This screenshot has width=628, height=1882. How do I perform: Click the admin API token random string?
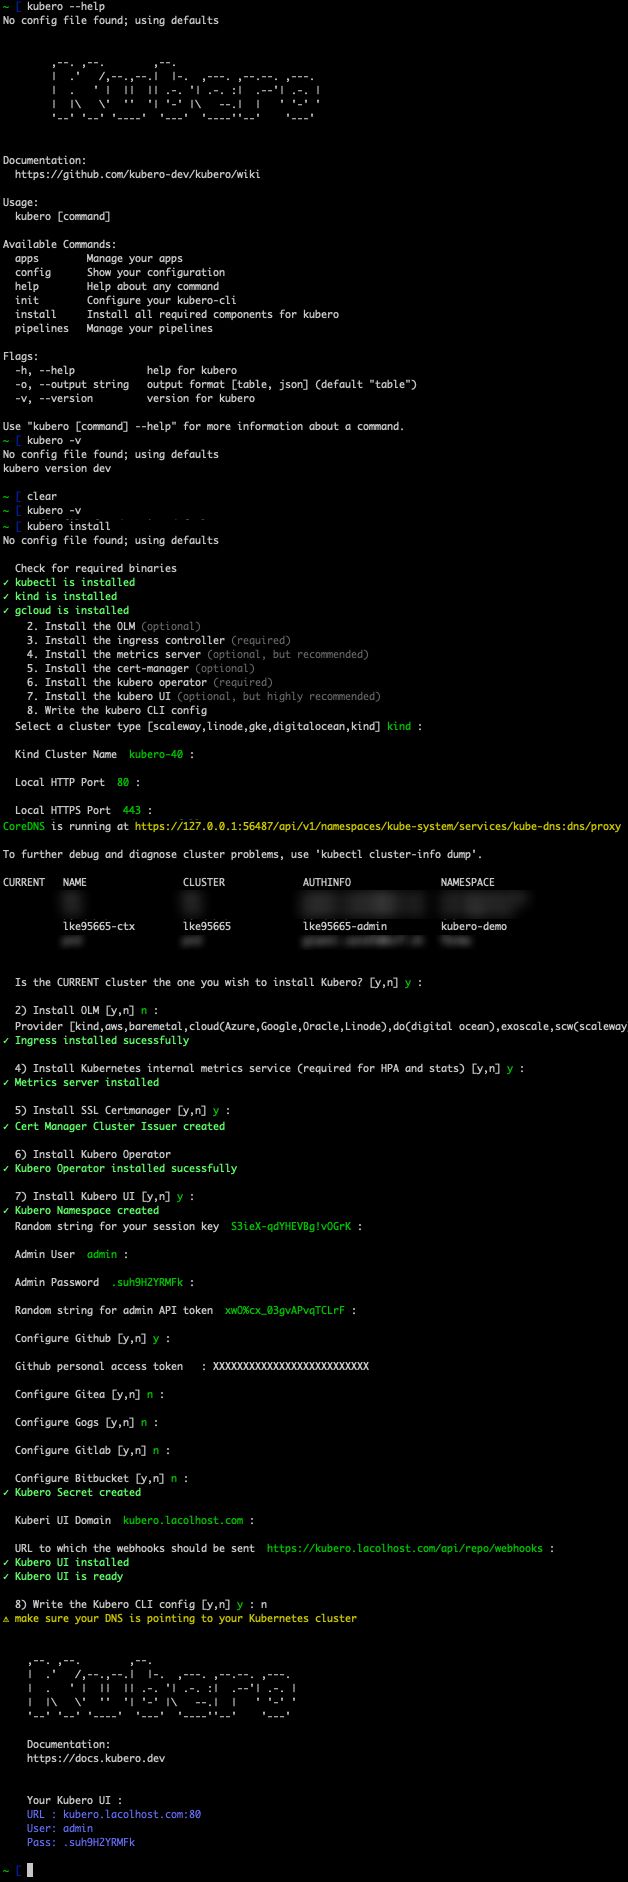(x=285, y=1310)
